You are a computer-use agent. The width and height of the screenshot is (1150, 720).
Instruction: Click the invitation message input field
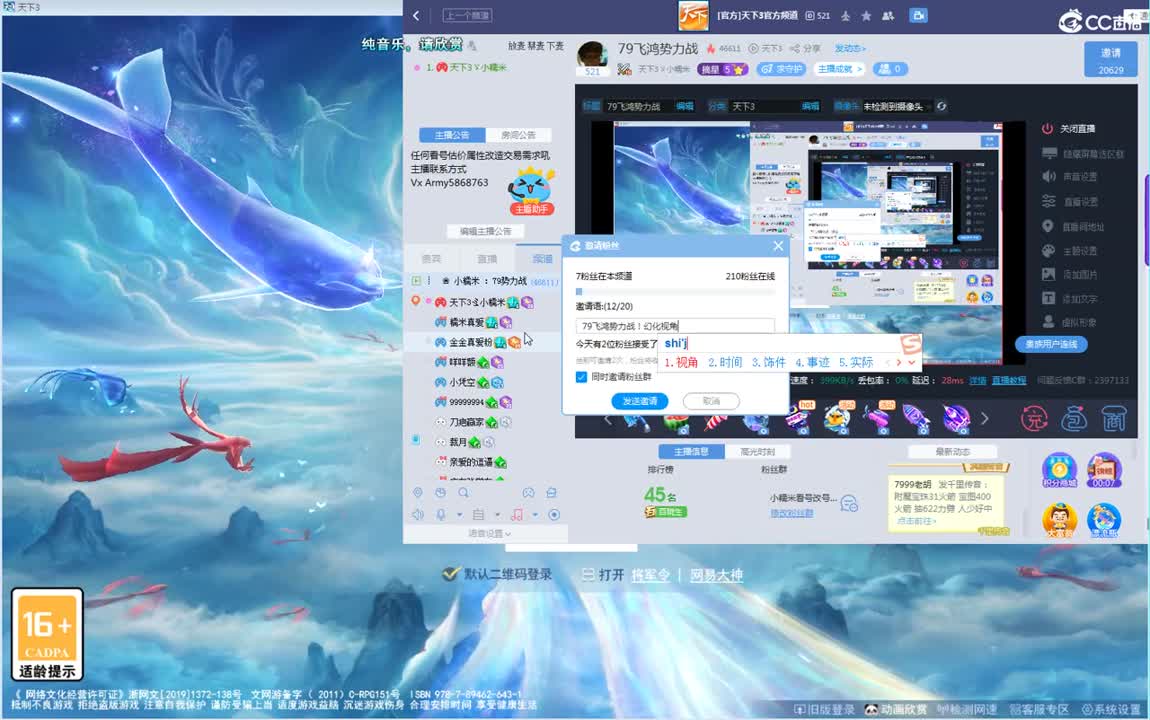coord(675,326)
